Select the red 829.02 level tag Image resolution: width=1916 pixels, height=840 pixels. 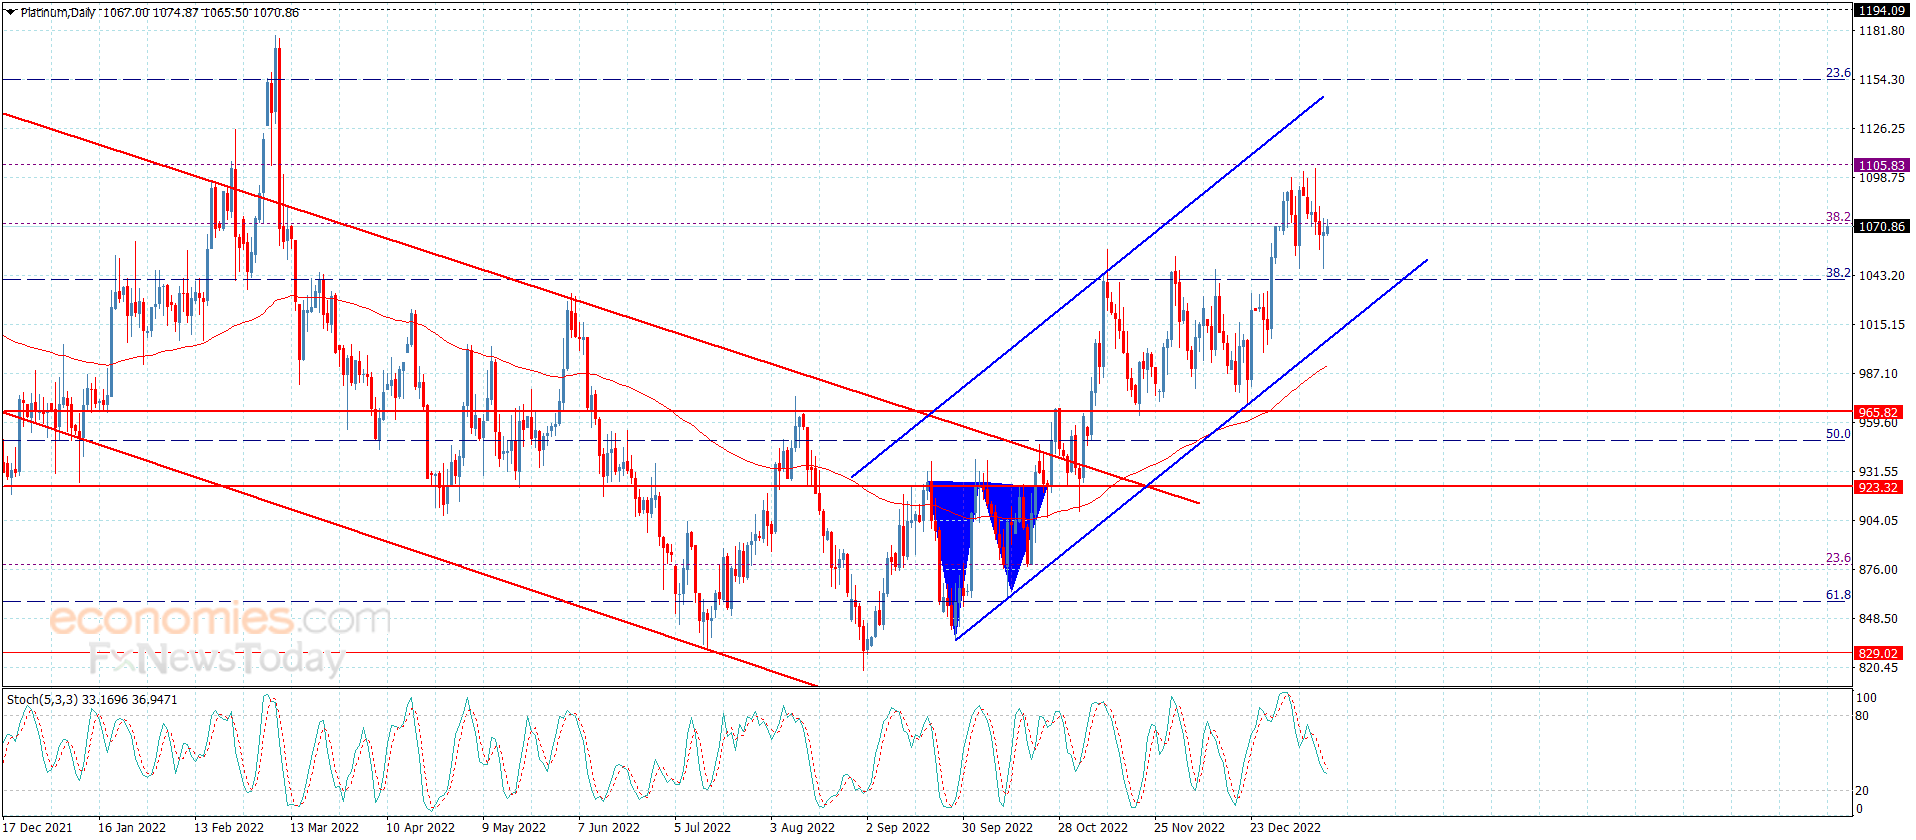tap(1878, 654)
